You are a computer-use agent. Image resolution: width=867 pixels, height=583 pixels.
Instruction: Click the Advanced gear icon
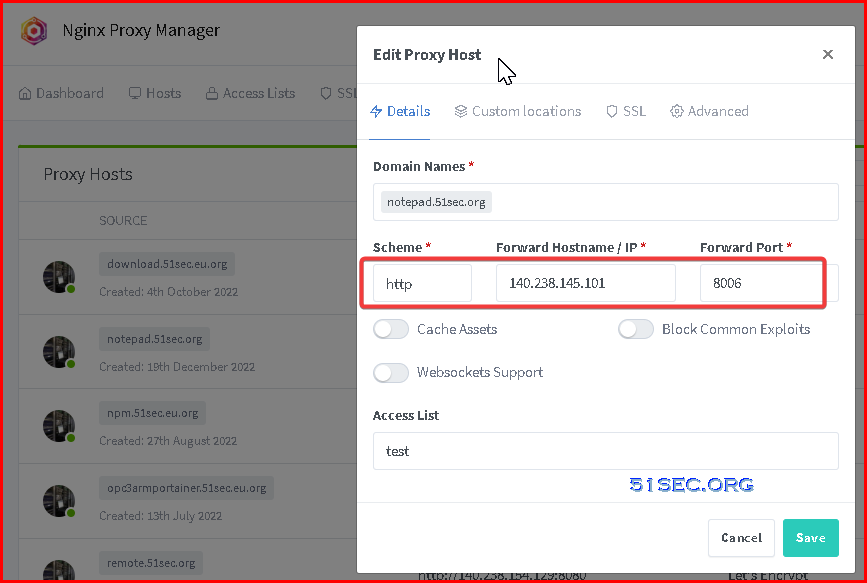(676, 111)
